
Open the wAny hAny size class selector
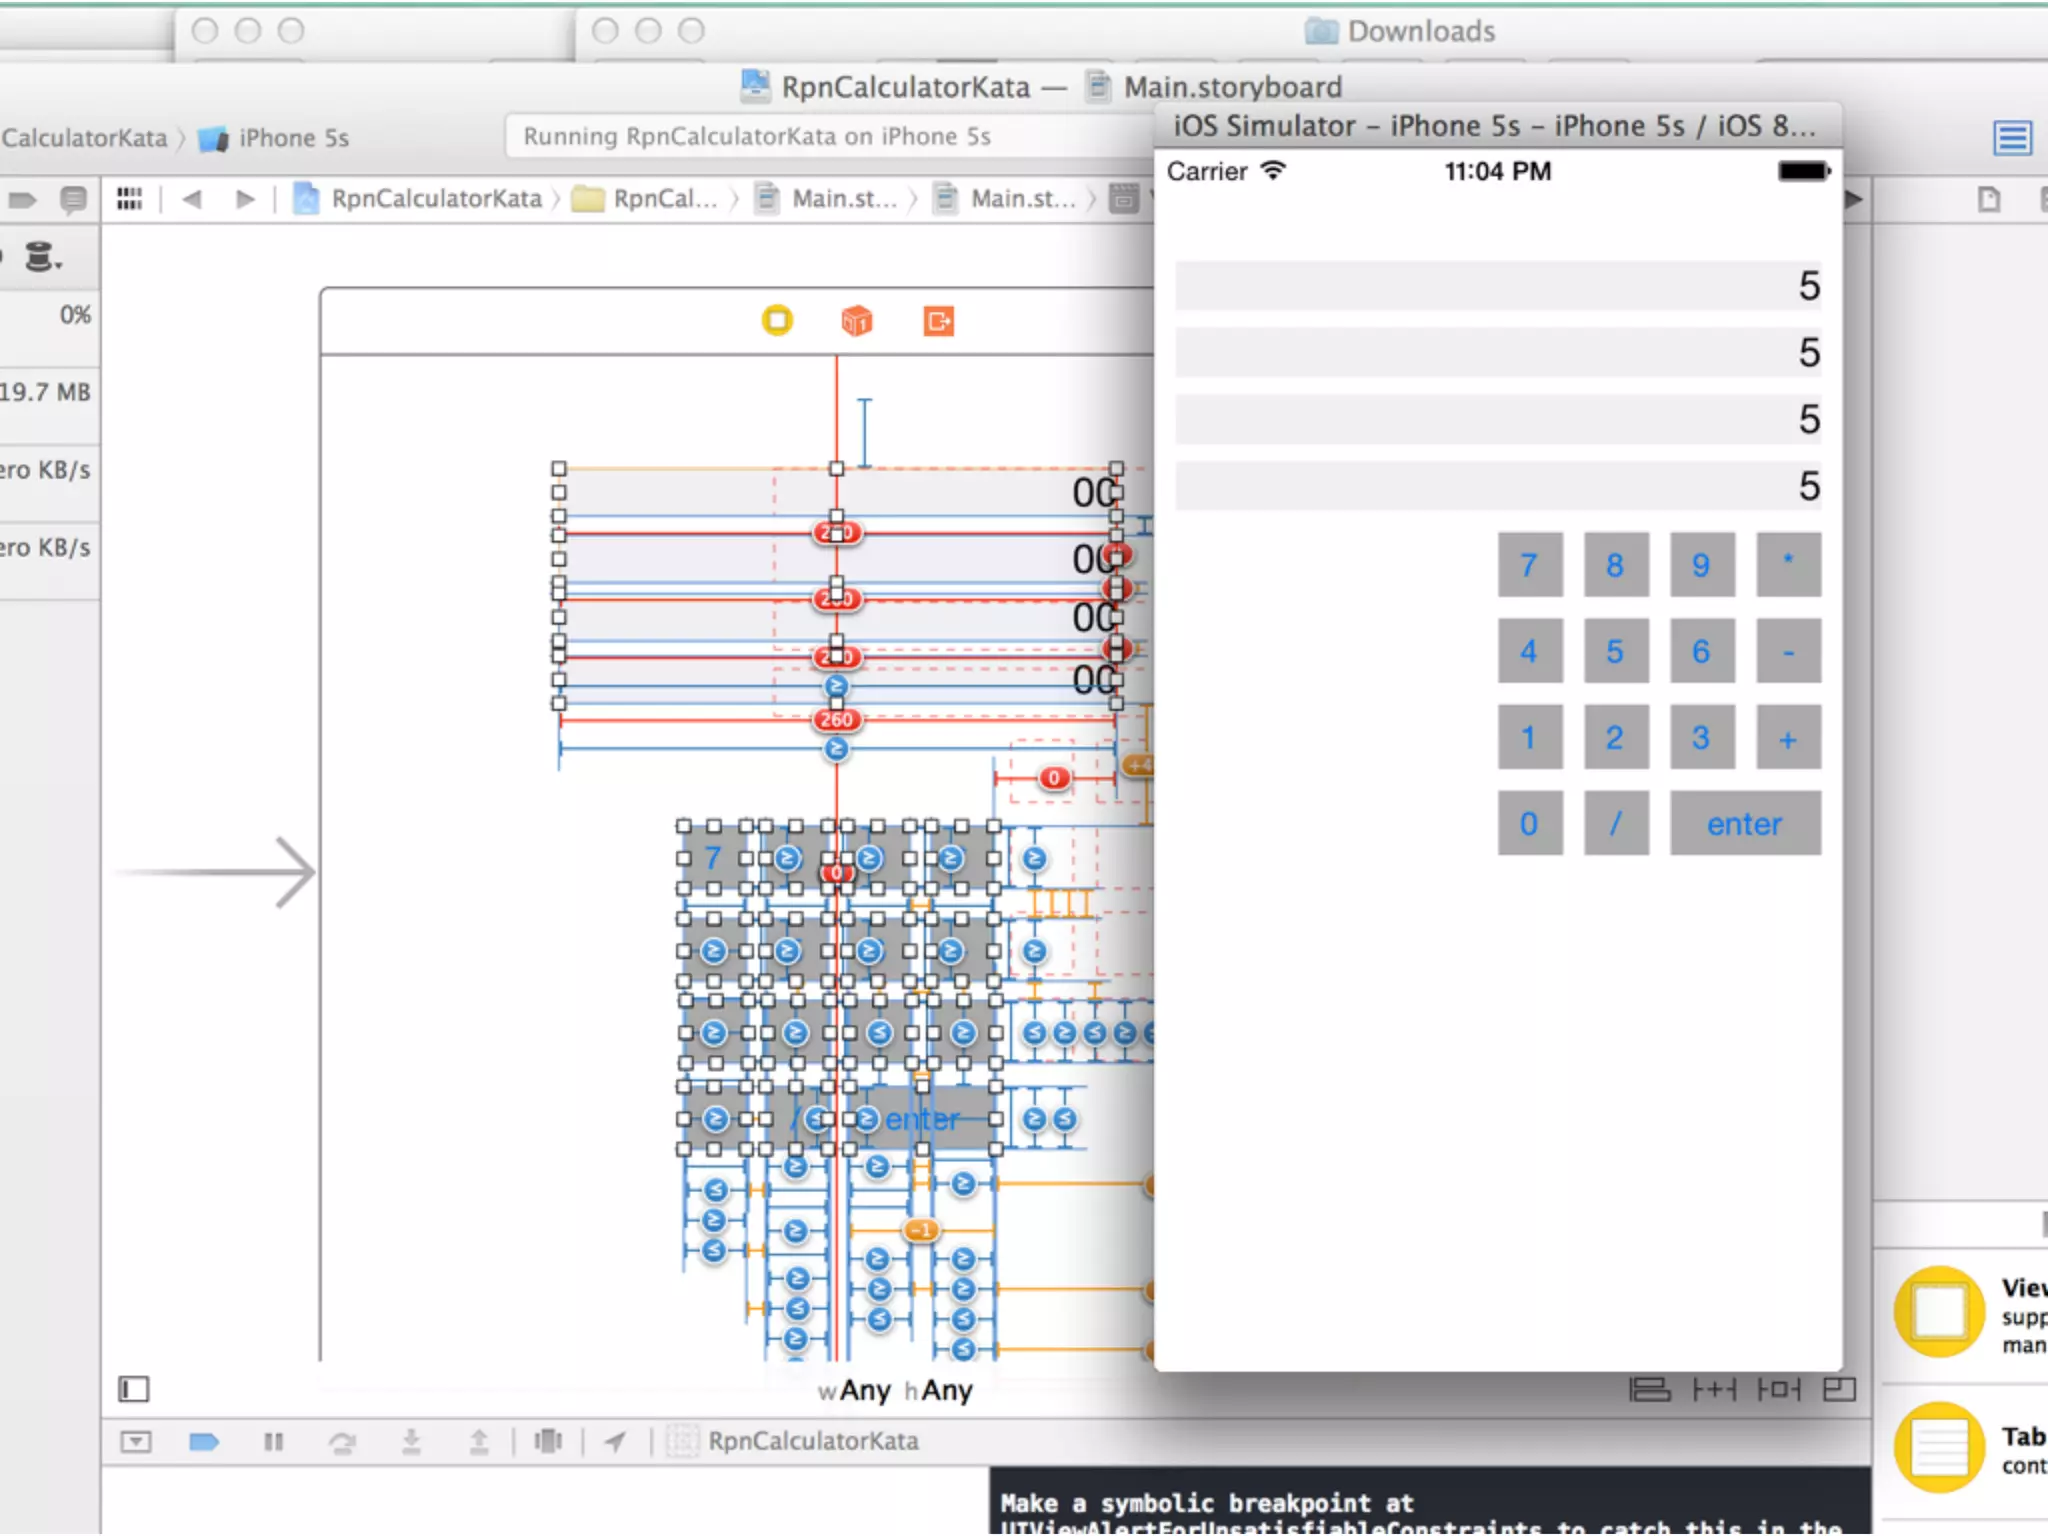[x=895, y=1390]
